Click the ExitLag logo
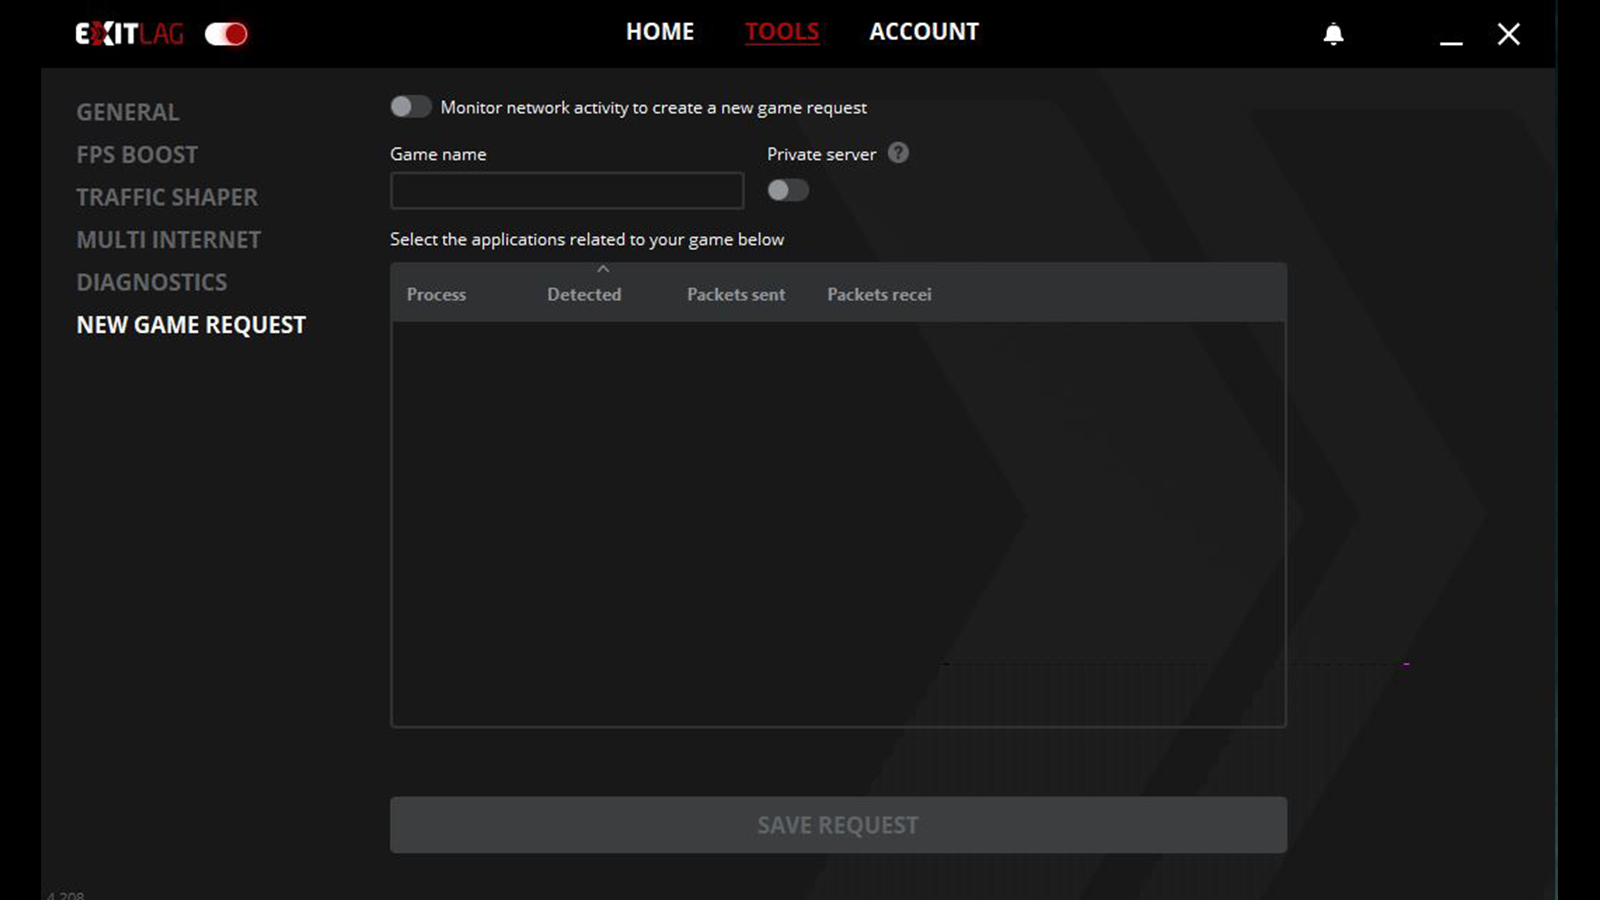This screenshot has width=1600, height=900. click(130, 34)
